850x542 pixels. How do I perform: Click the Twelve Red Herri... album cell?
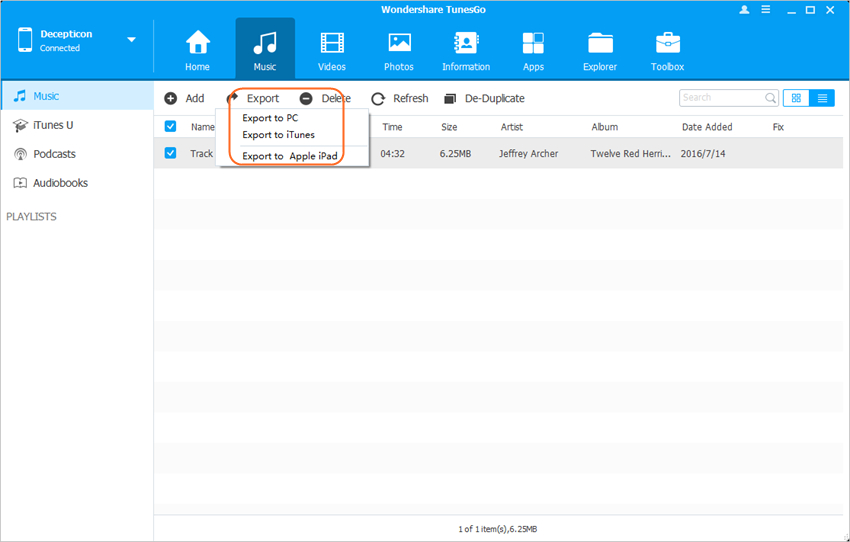click(630, 153)
